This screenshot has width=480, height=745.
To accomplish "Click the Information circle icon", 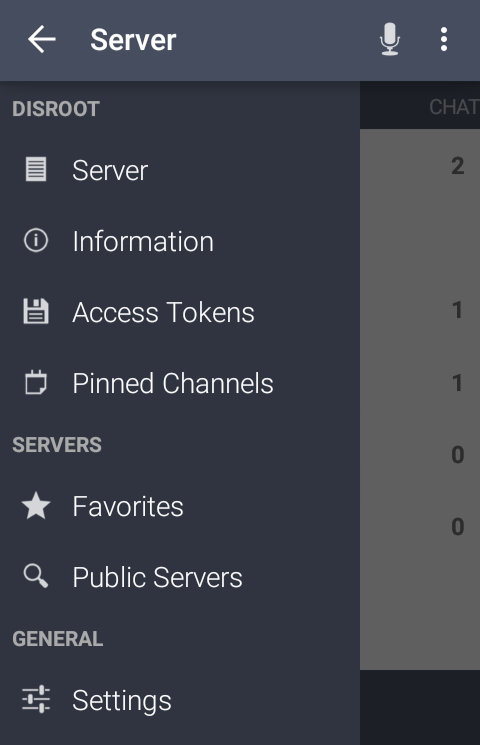I will tap(36, 240).
